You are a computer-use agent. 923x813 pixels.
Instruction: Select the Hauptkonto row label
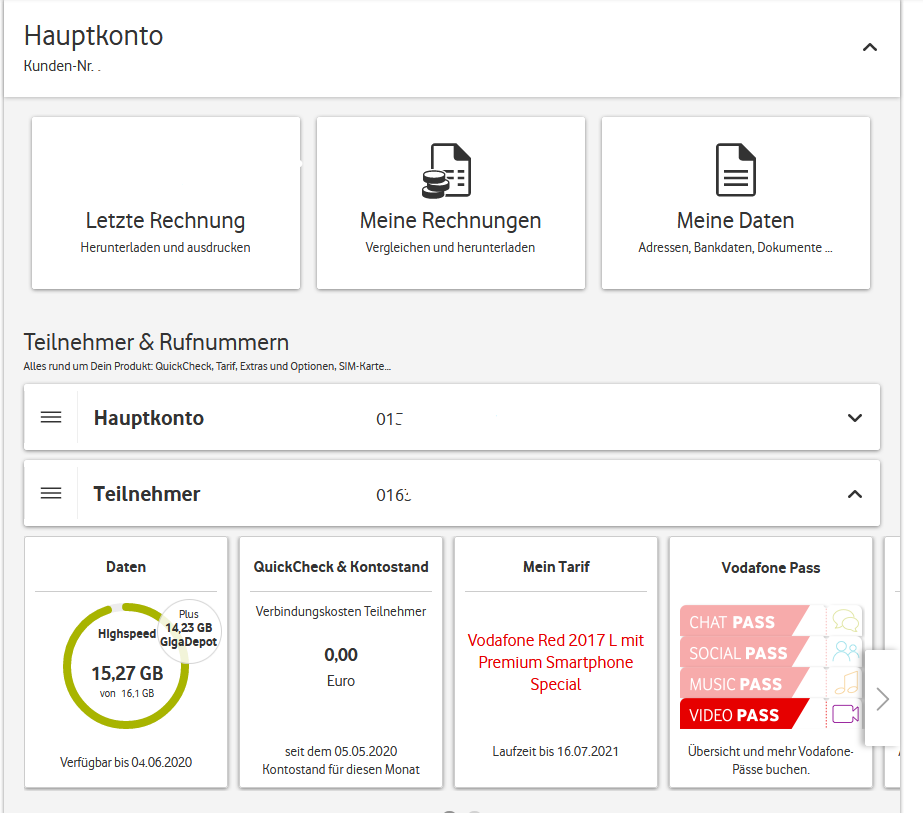coord(149,417)
